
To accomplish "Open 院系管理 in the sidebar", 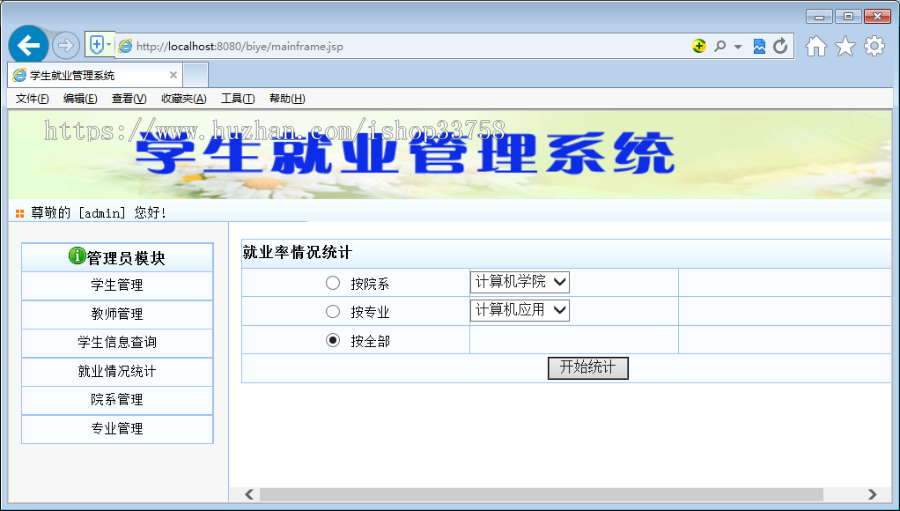I will pyautogui.click(x=117, y=400).
